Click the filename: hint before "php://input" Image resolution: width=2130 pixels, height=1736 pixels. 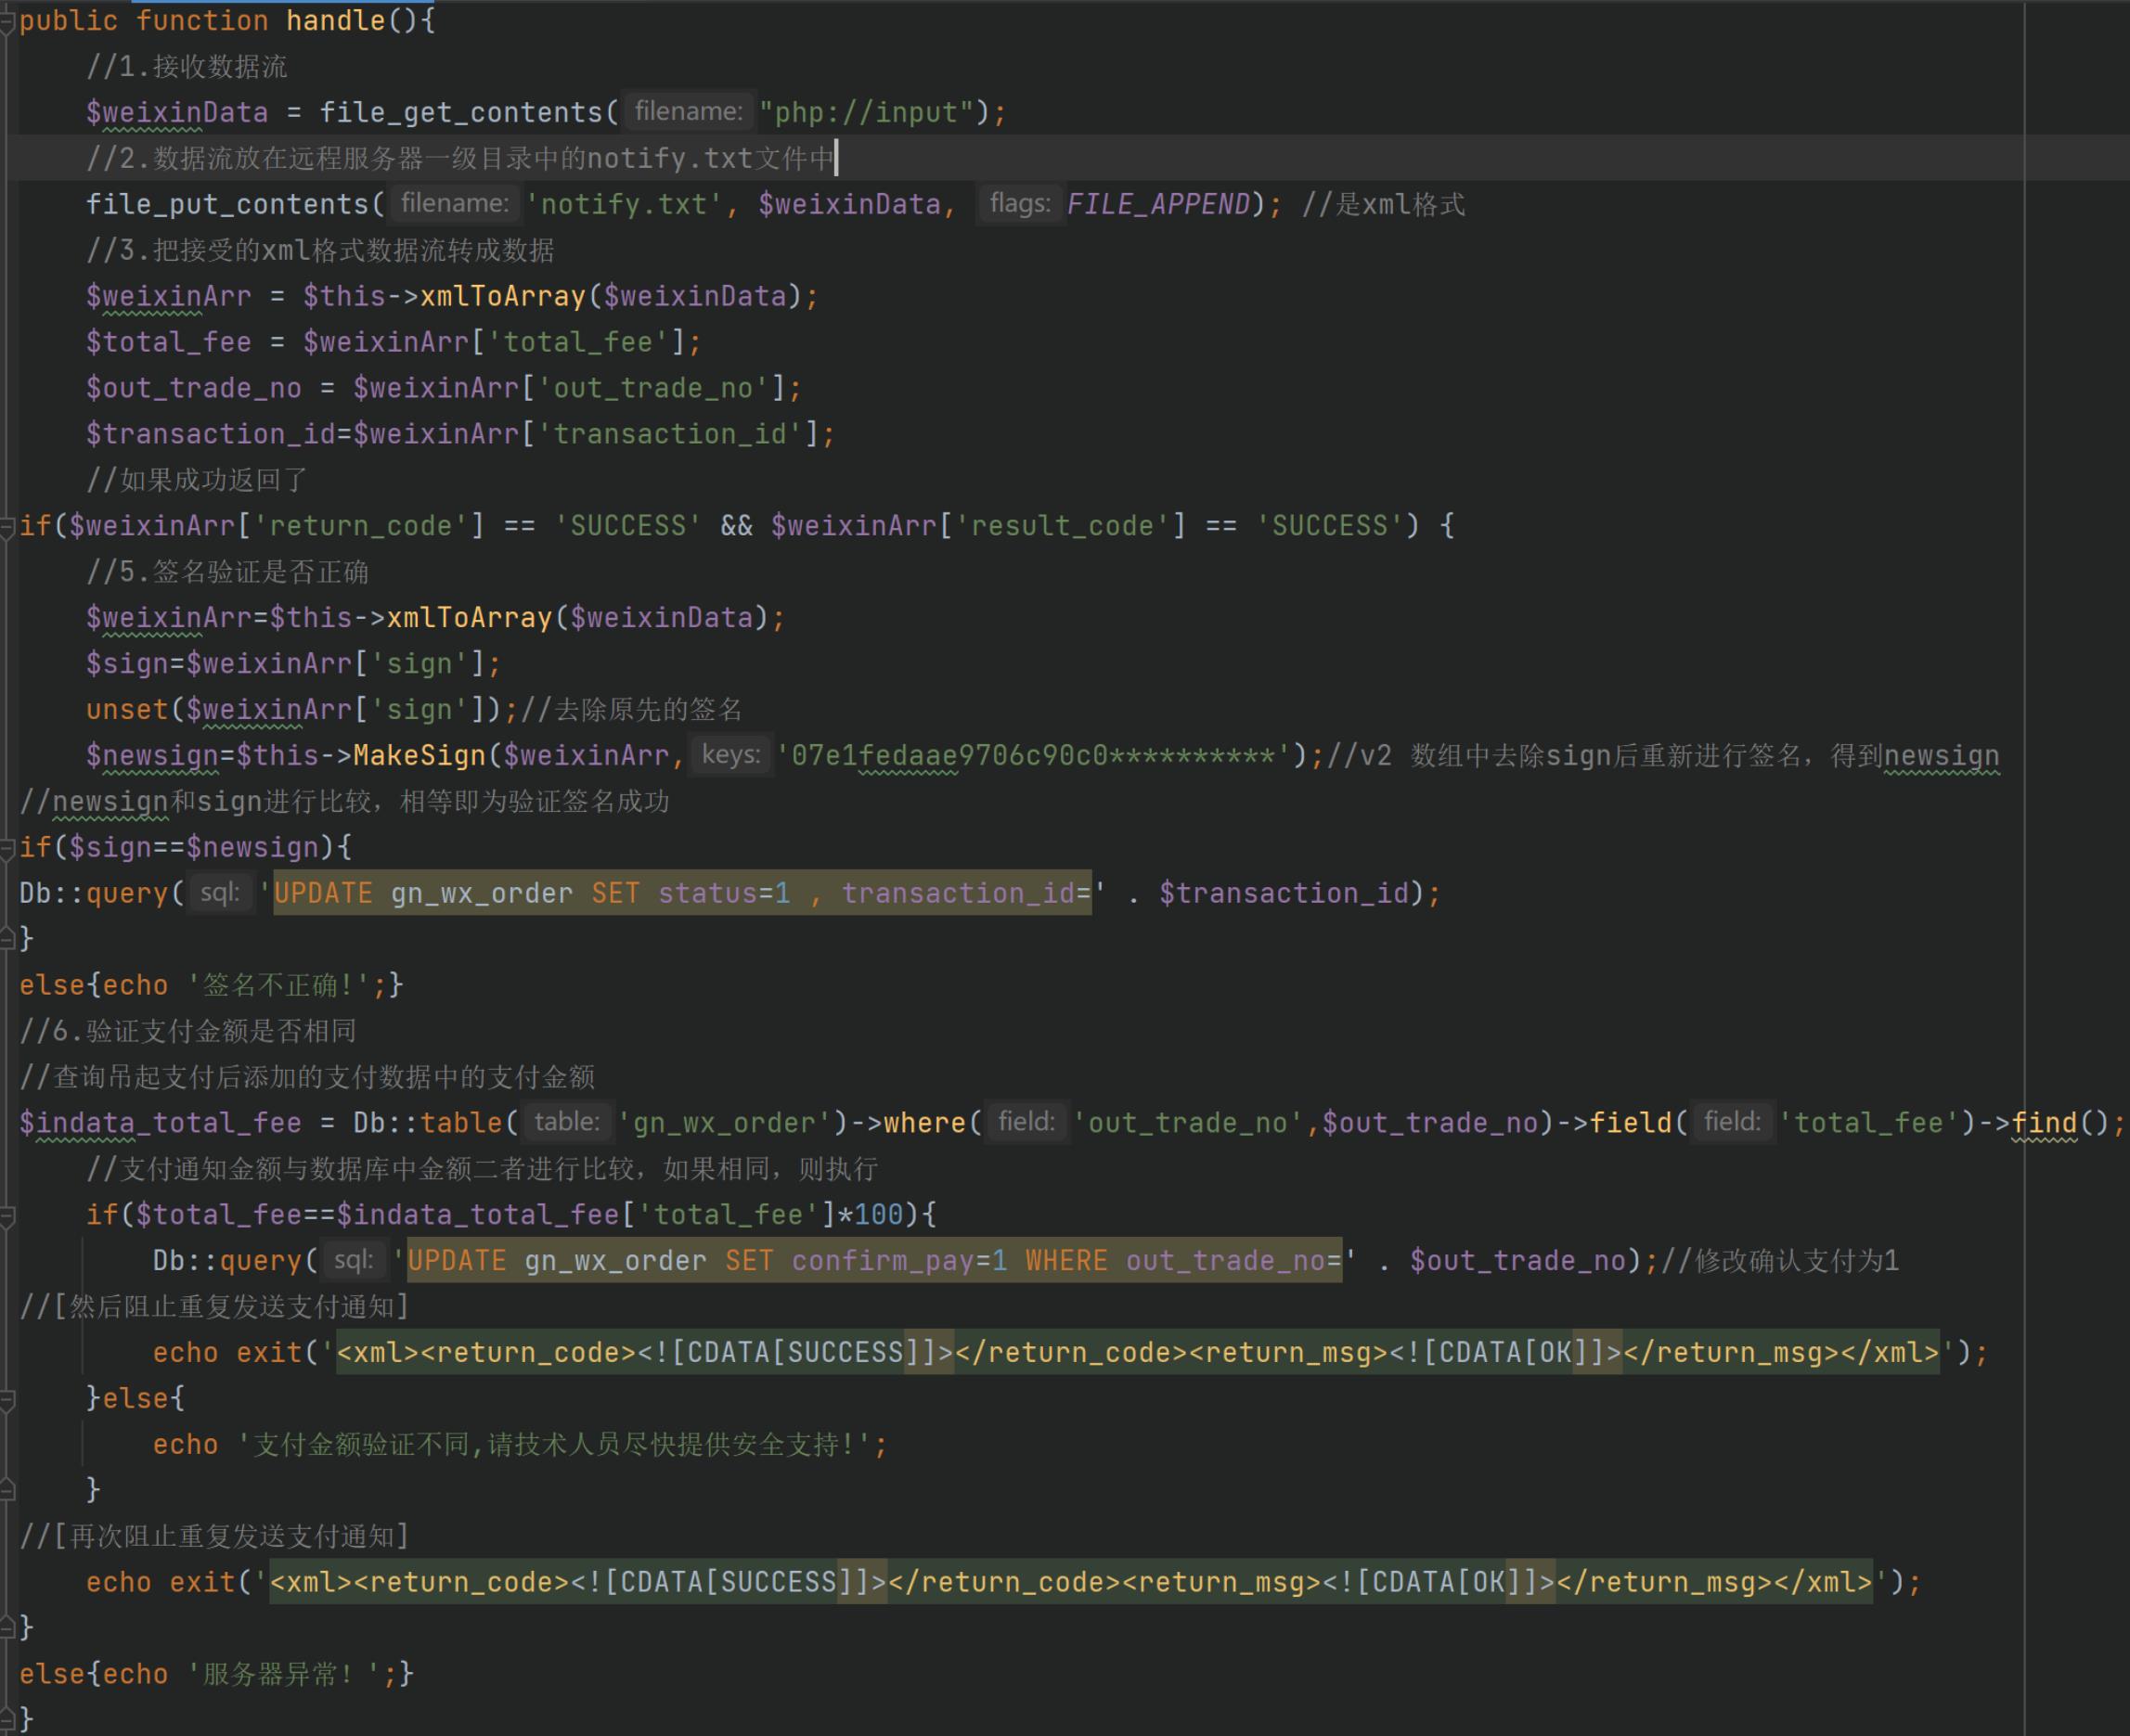point(688,112)
